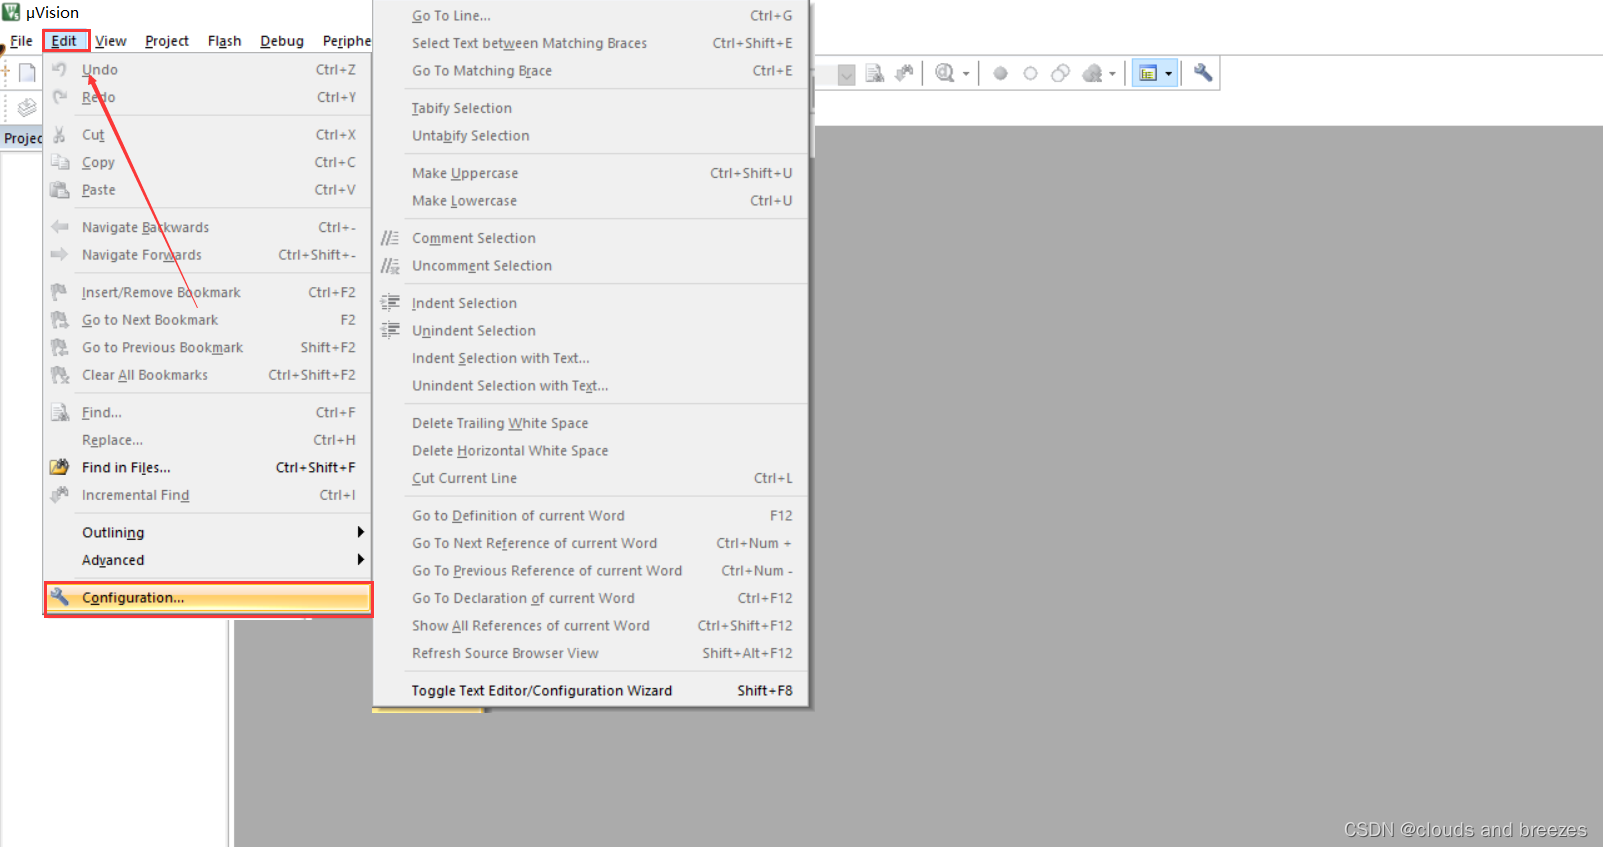1603x847 pixels.
Task: Open the Kill Breakpoints dropdown arrow
Action: 1112,73
